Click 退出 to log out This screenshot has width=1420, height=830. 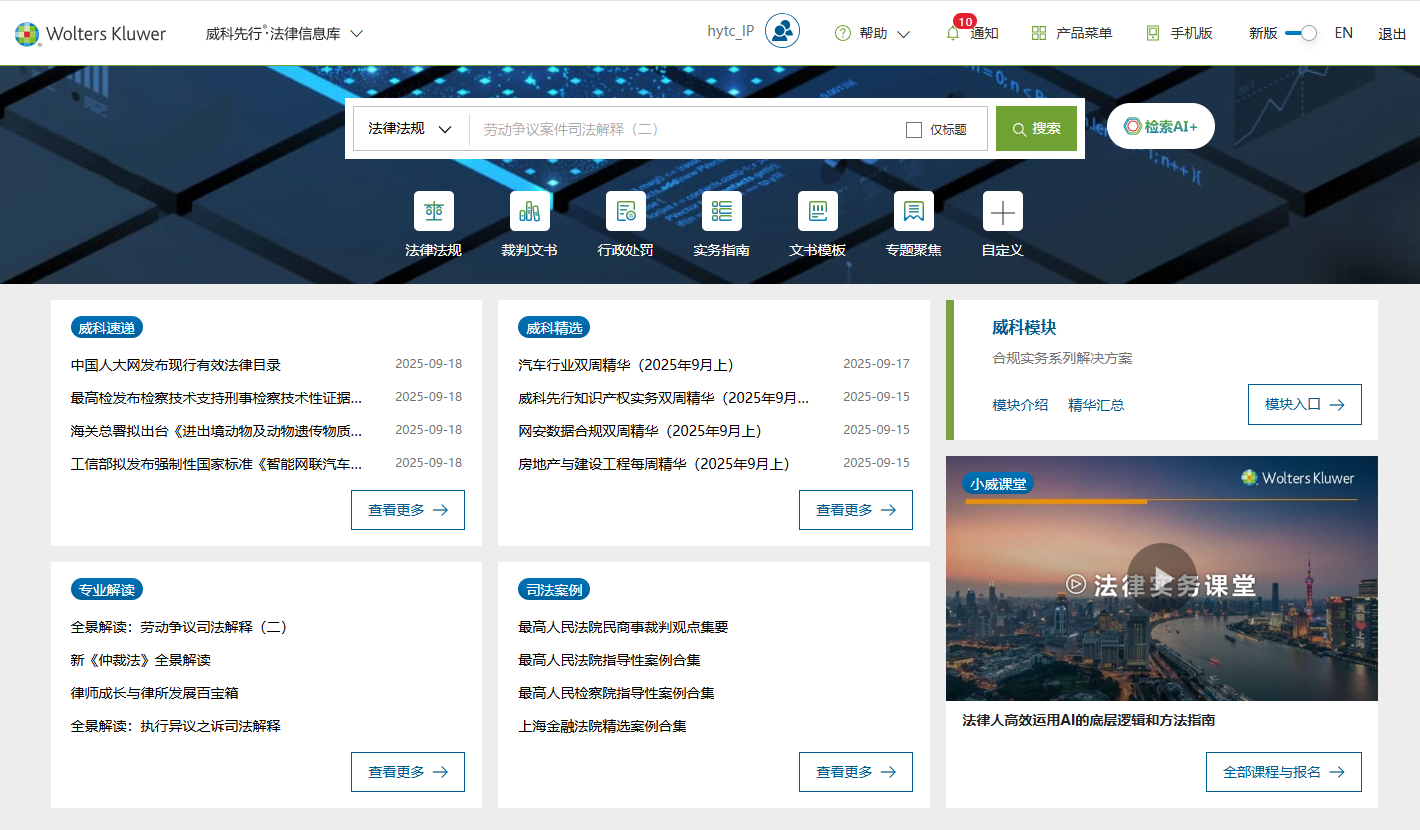pos(1392,34)
